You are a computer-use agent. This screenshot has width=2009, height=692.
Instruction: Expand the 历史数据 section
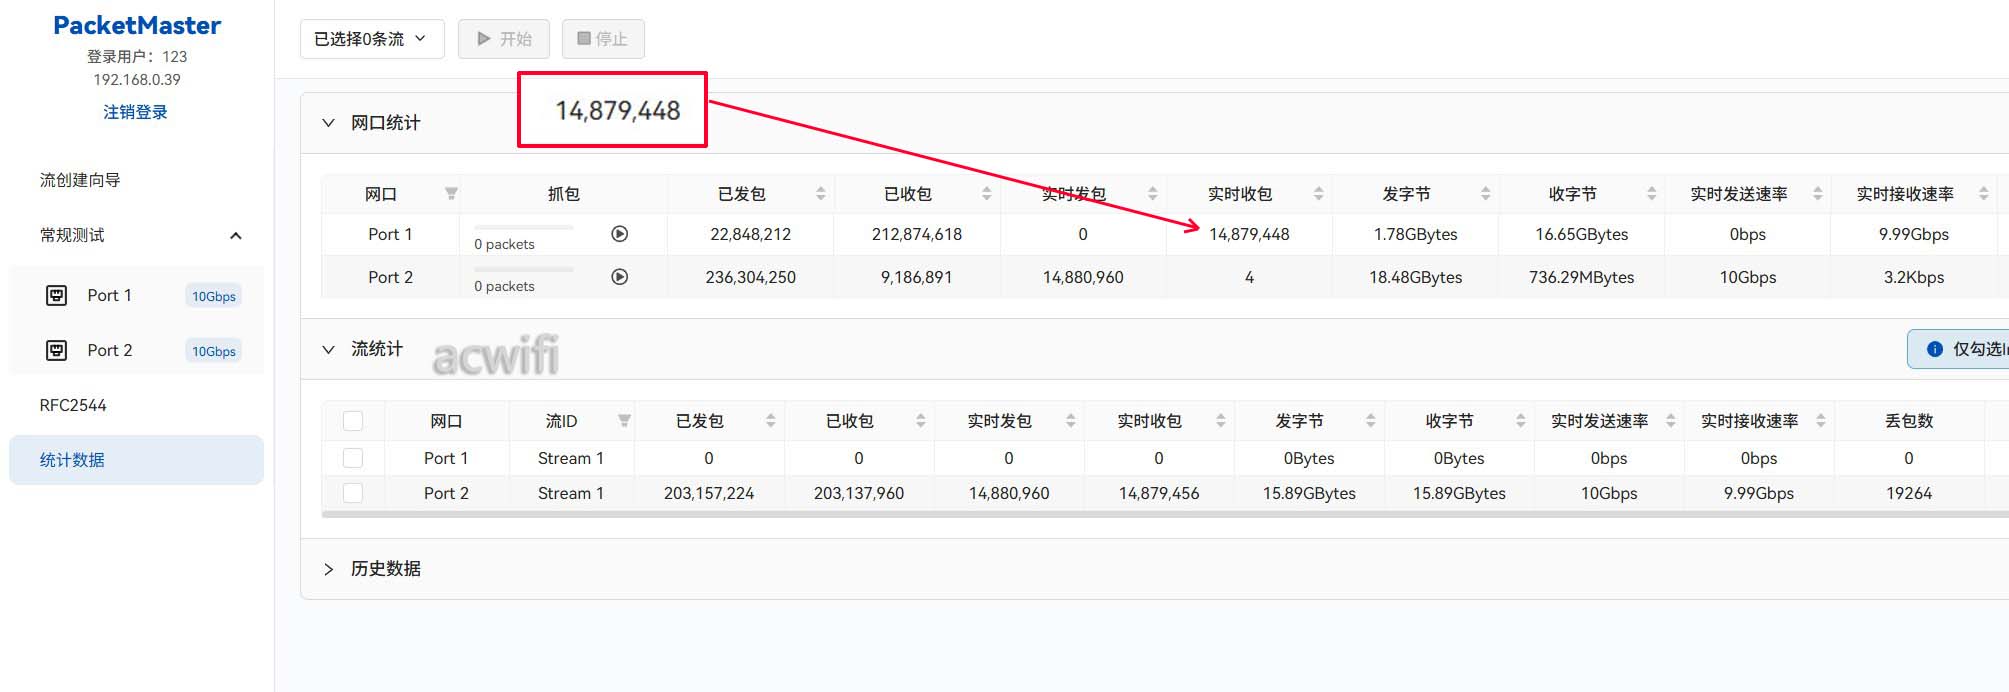pyautogui.click(x=328, y=569)
